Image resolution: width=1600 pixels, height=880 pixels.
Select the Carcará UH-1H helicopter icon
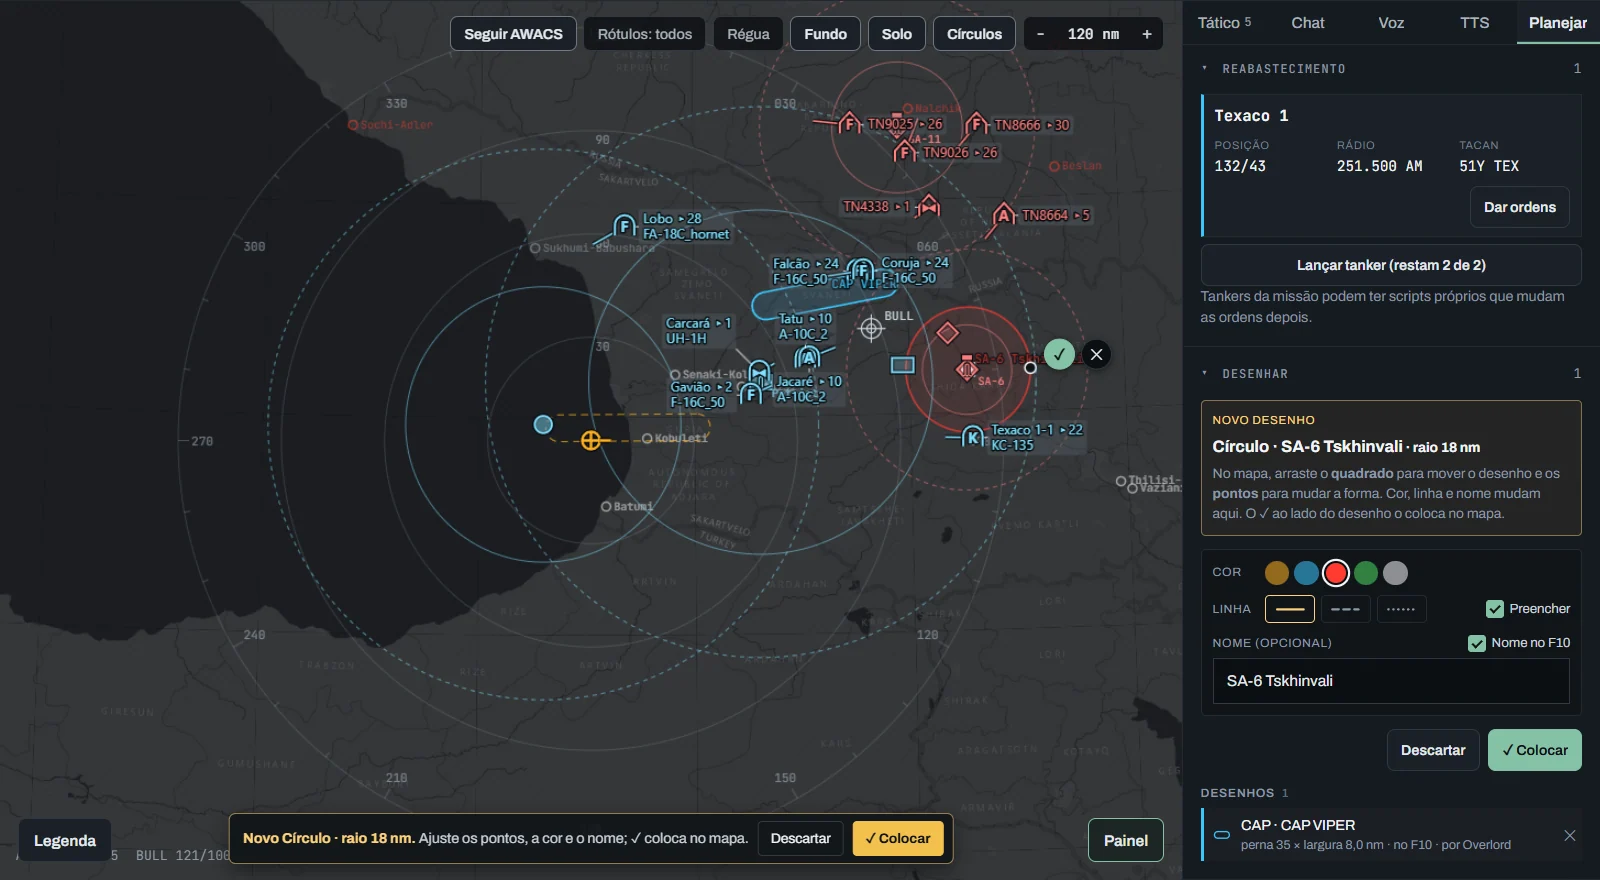760,372
